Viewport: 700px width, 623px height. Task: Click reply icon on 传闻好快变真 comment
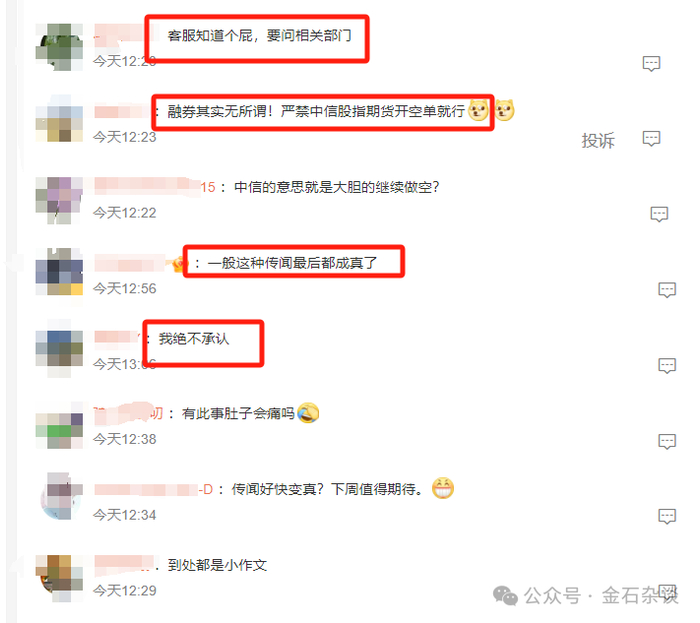667,516
